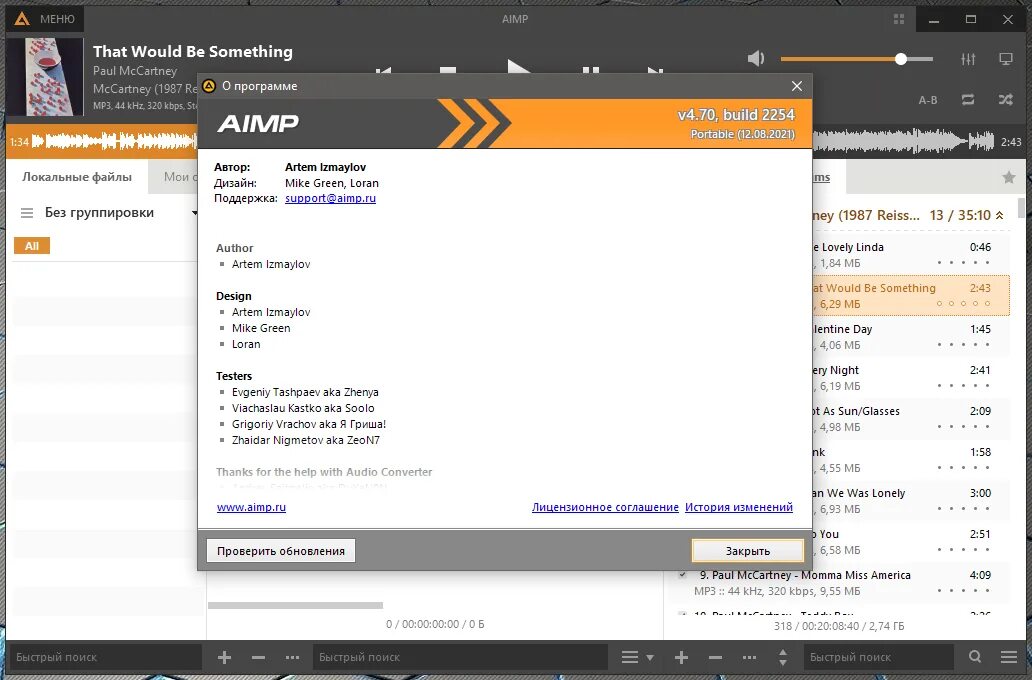
Task: Click the AIMP logo icon in title bar
Action: click(x=22, y=19)
